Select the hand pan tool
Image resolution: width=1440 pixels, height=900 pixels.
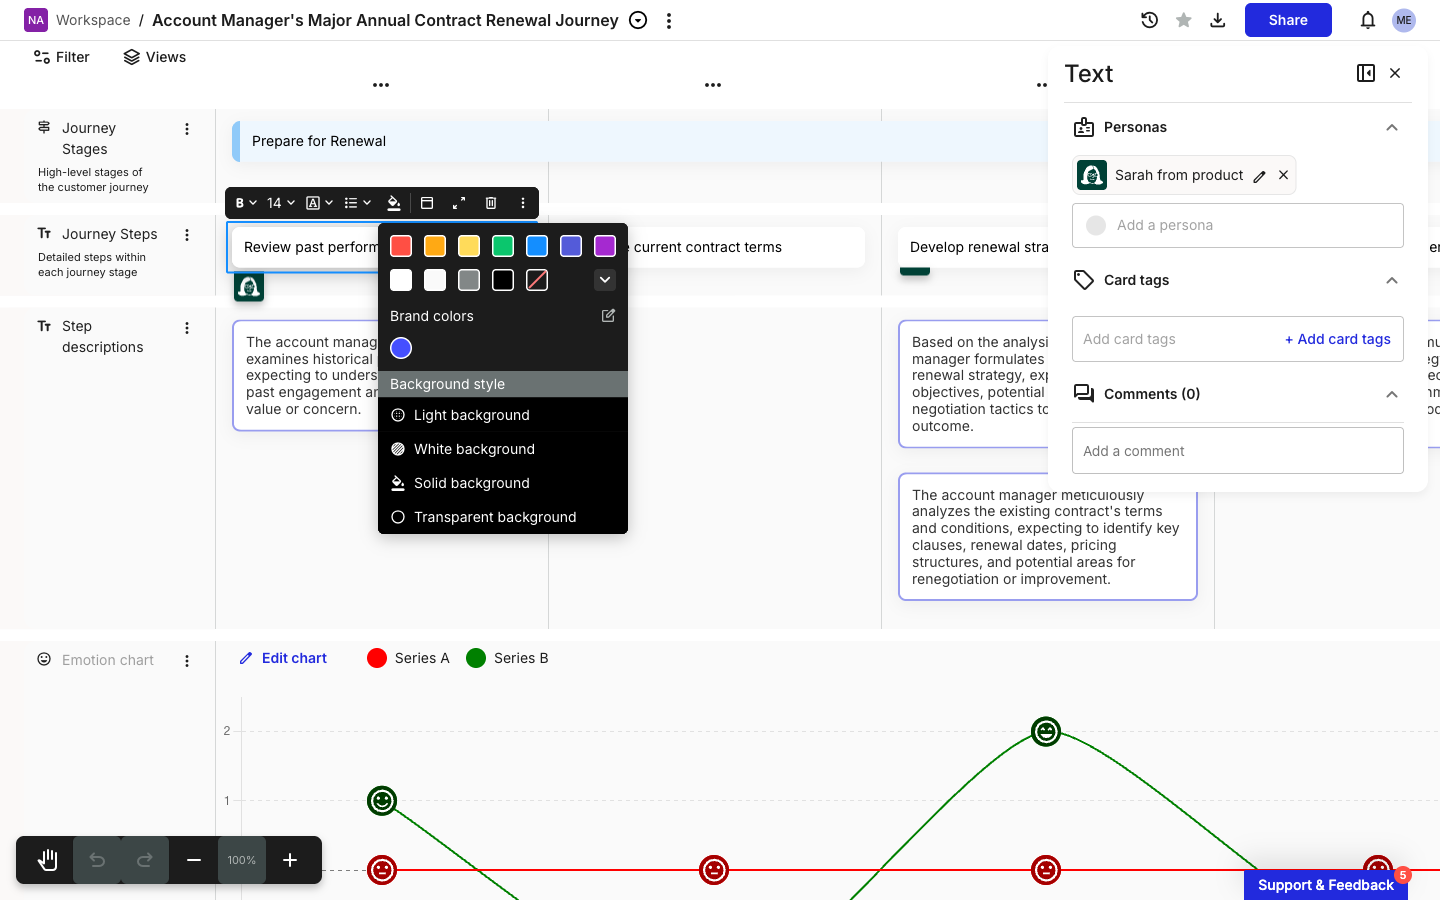[47, 860]
